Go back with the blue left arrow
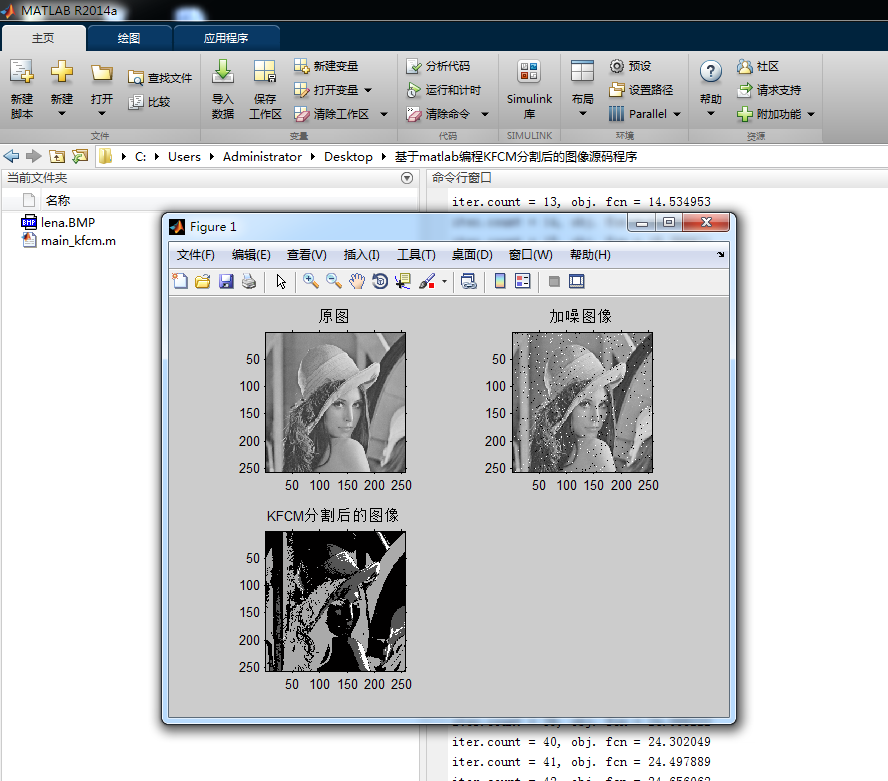This screenshot has width=888, height=781. (x=11, y=156)
